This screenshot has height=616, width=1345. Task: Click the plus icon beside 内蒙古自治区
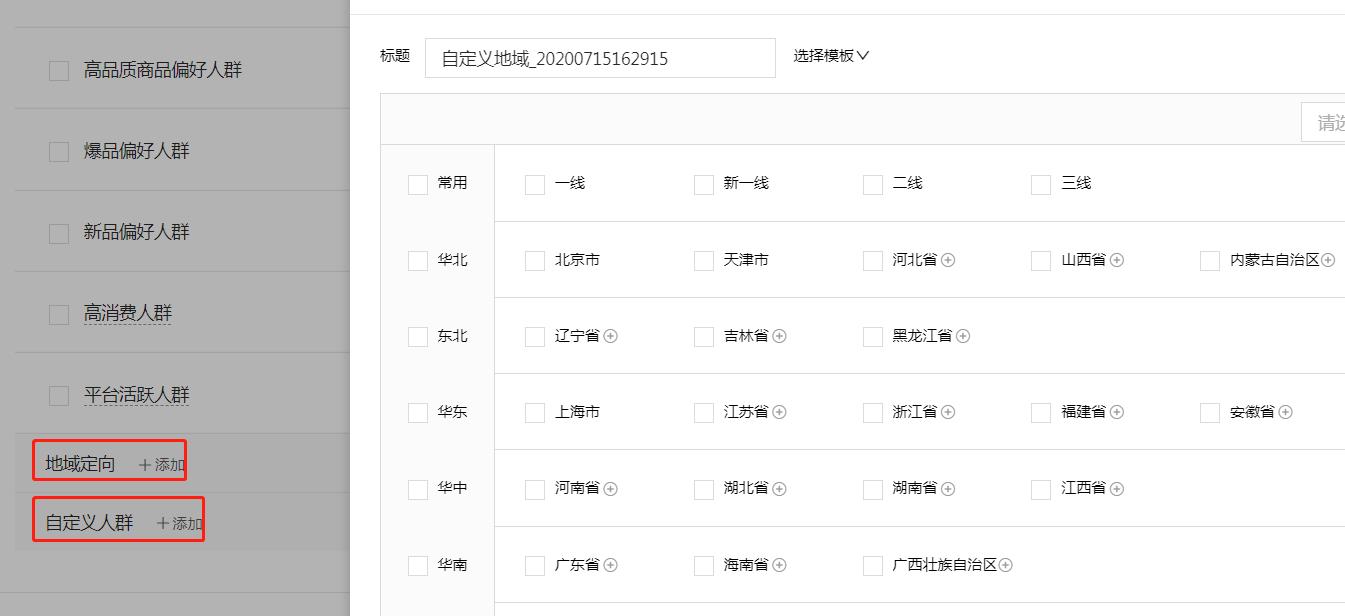1329,260
